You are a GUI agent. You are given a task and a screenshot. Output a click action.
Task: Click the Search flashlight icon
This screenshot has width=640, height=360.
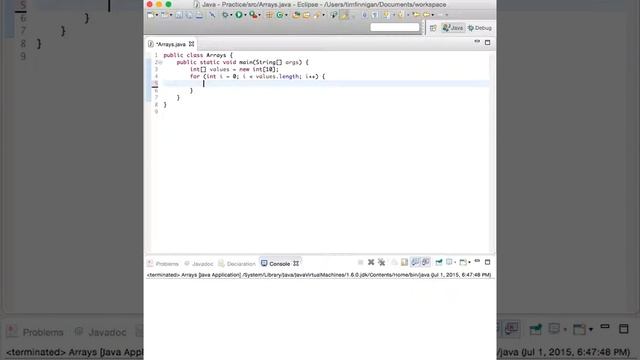pos(317,15)
